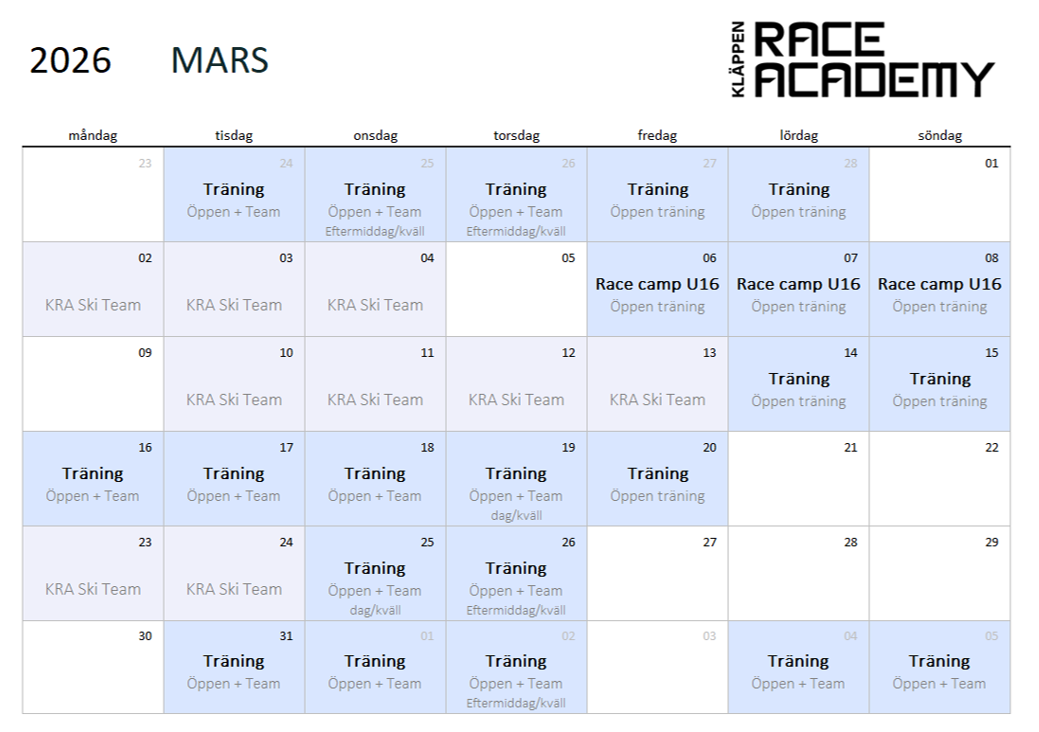Click the söndag column header
The height and width of the screenshot is (732, 1039).
940,136
